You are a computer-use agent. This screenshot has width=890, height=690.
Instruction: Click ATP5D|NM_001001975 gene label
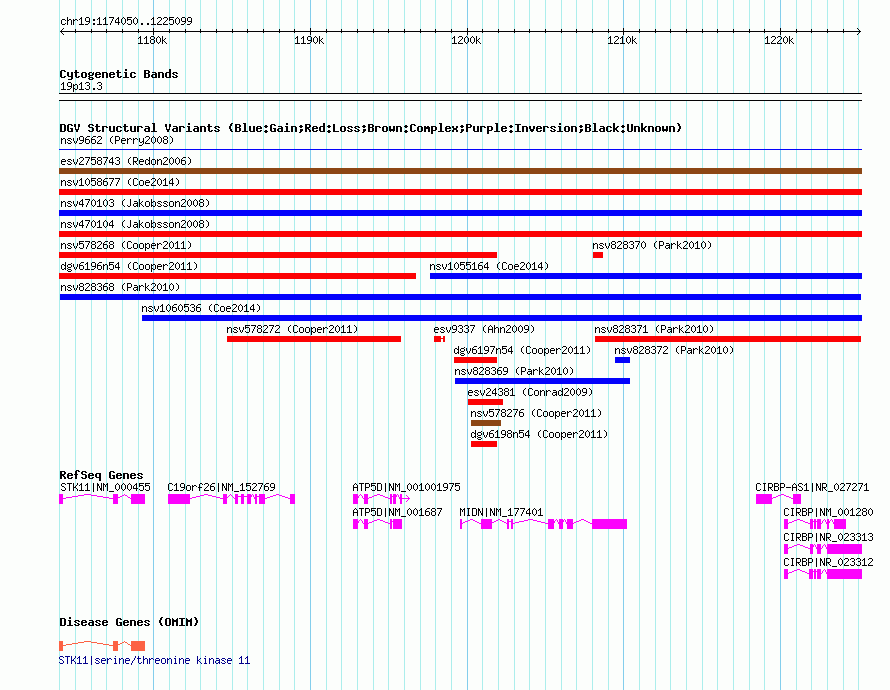(406, 487)
